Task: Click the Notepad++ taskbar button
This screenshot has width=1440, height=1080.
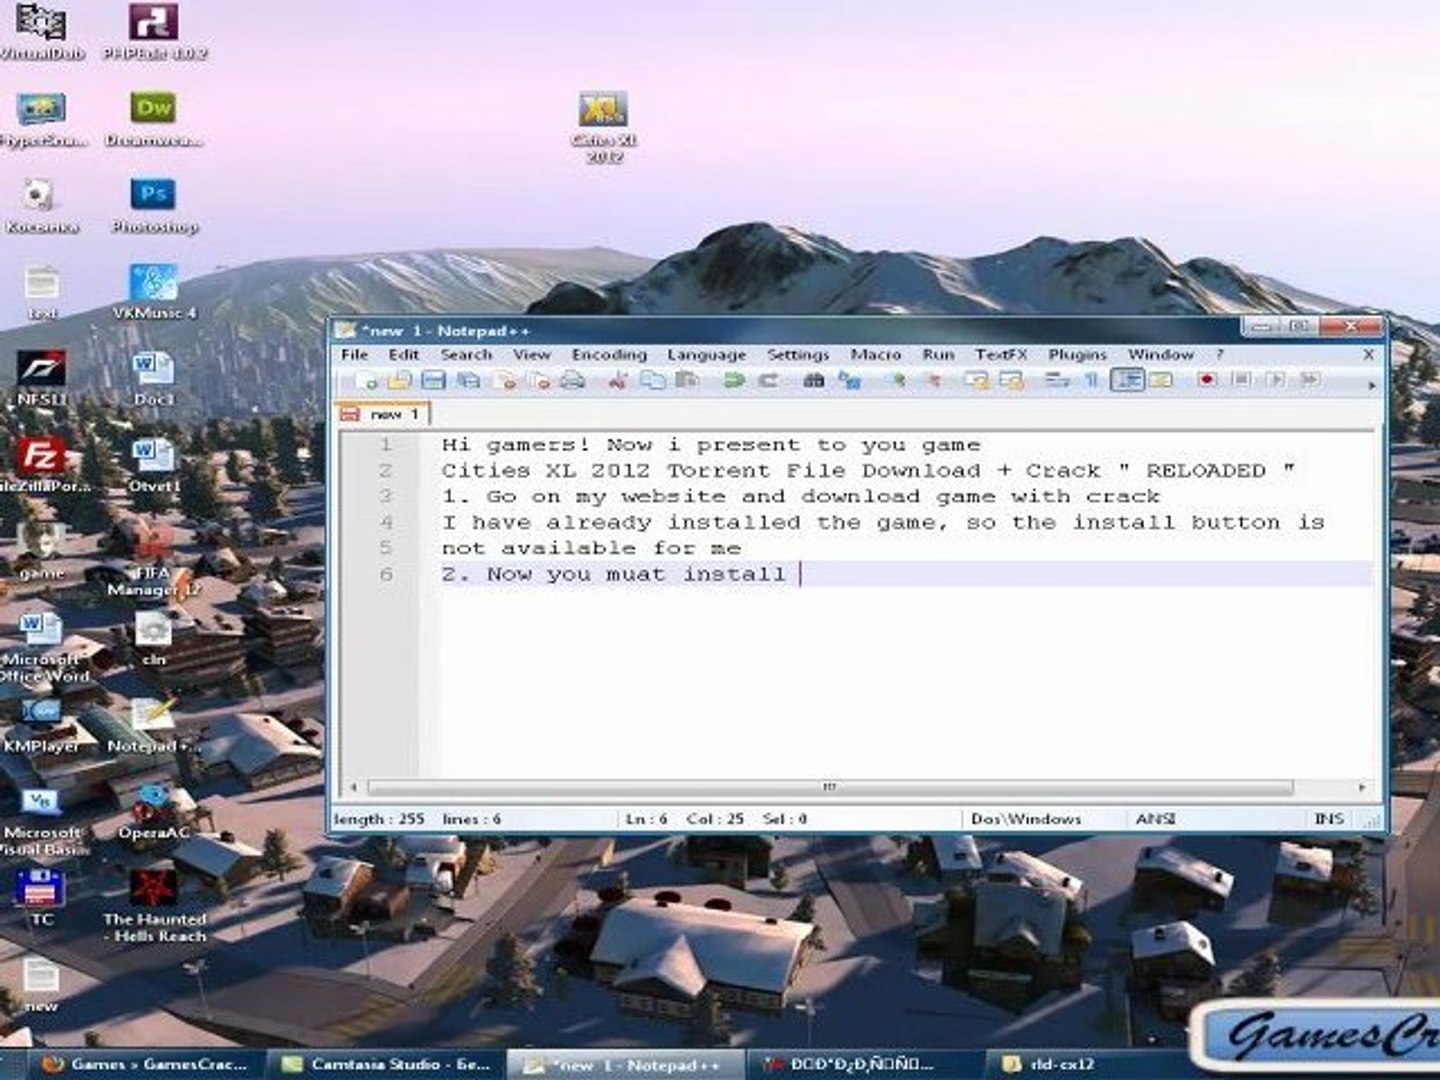Action: [x=625, y=1064]
